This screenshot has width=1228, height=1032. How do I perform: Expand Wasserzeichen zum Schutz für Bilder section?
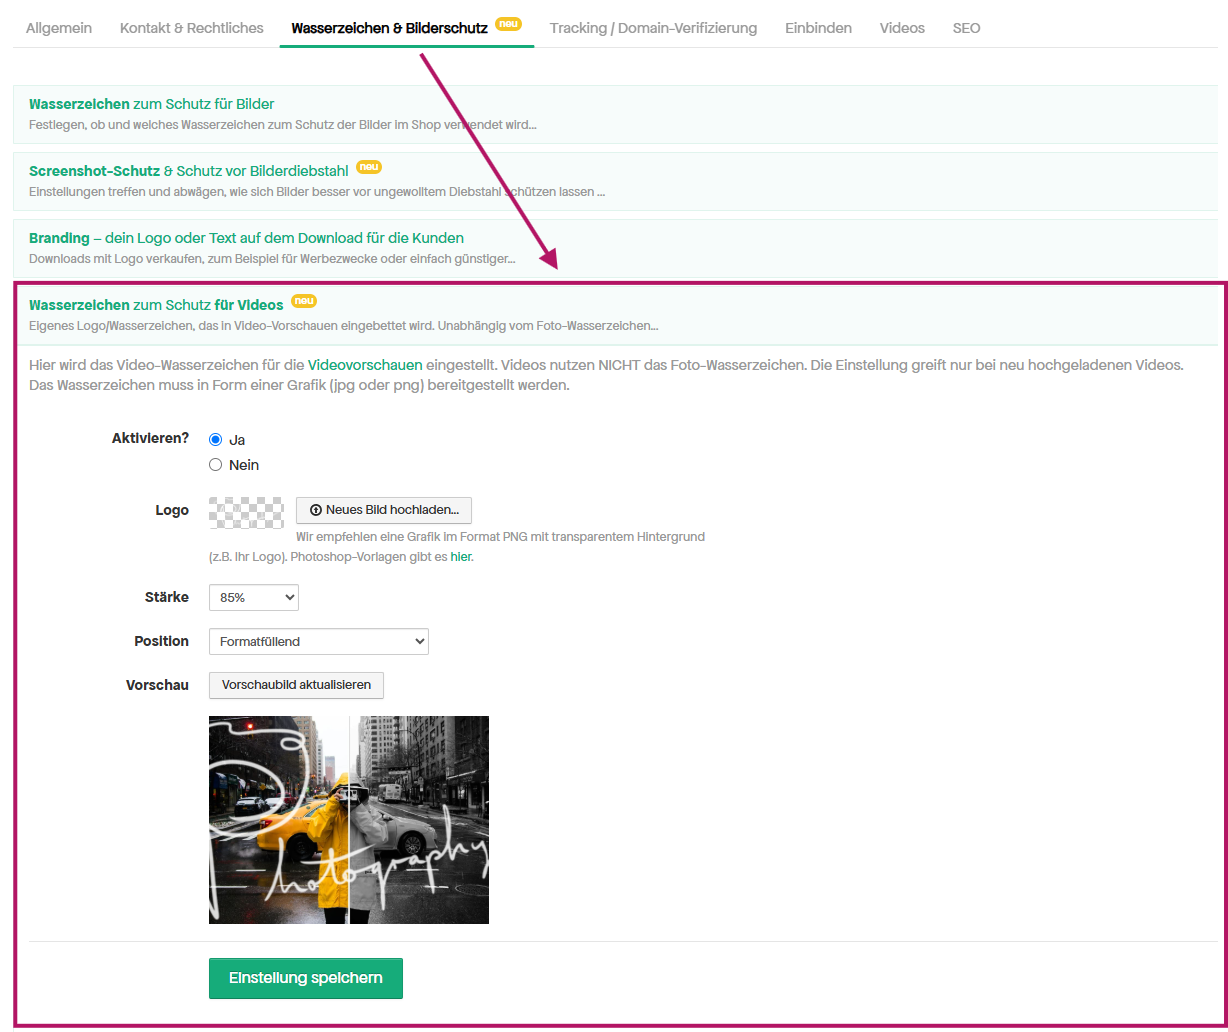coord(615,114)
